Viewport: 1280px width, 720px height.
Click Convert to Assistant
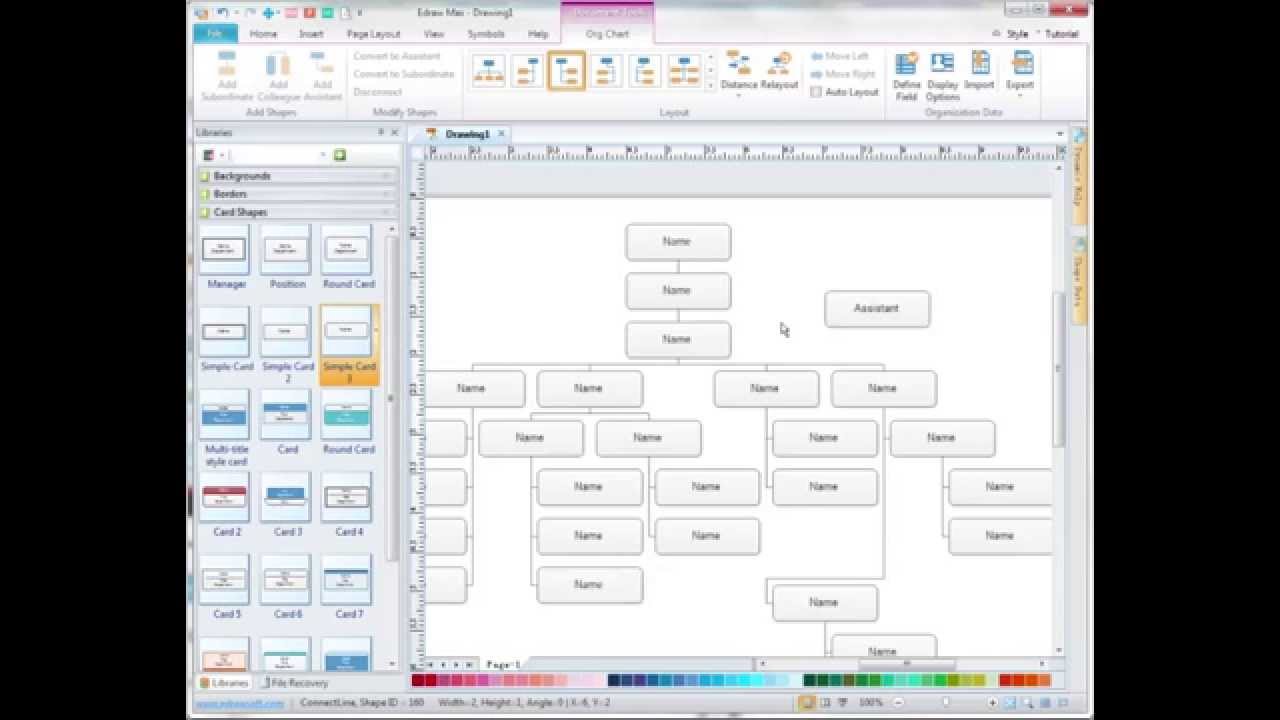click(x=397, y=56)
